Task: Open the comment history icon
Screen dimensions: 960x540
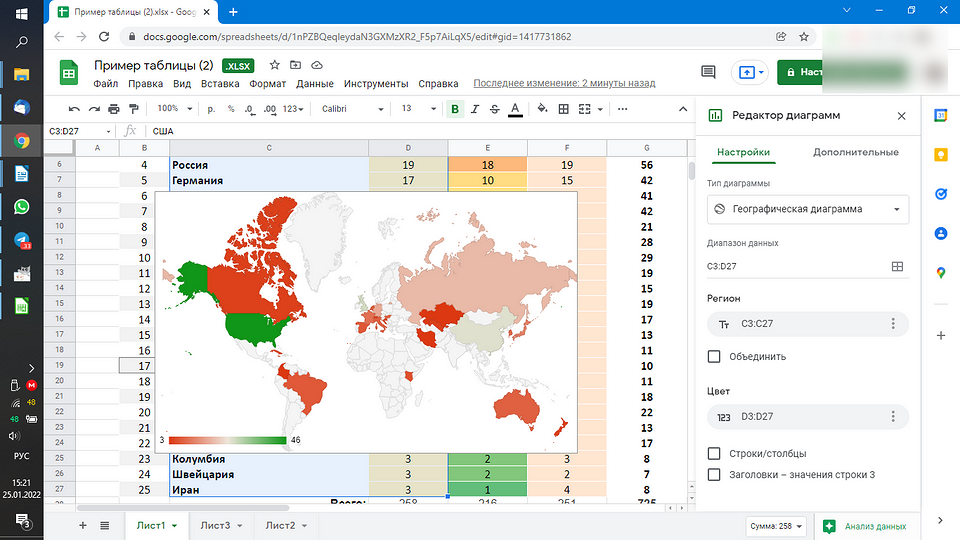Action: (x=709, y=72)
